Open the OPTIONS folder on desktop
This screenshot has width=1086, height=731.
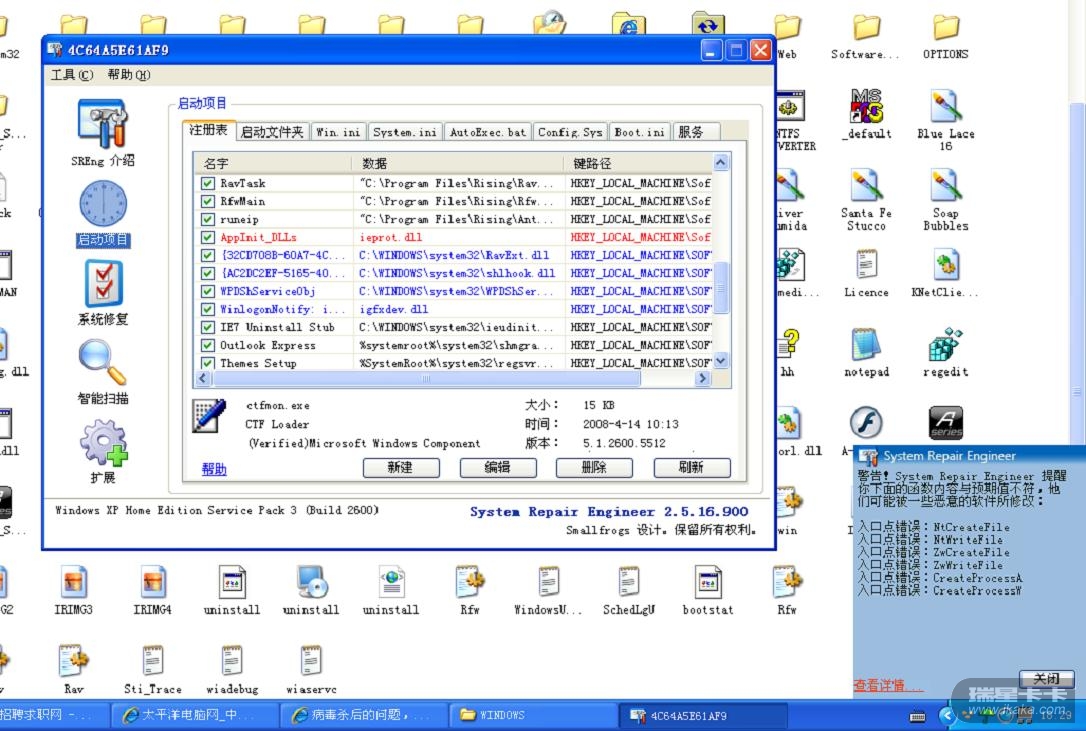[945, 28]
